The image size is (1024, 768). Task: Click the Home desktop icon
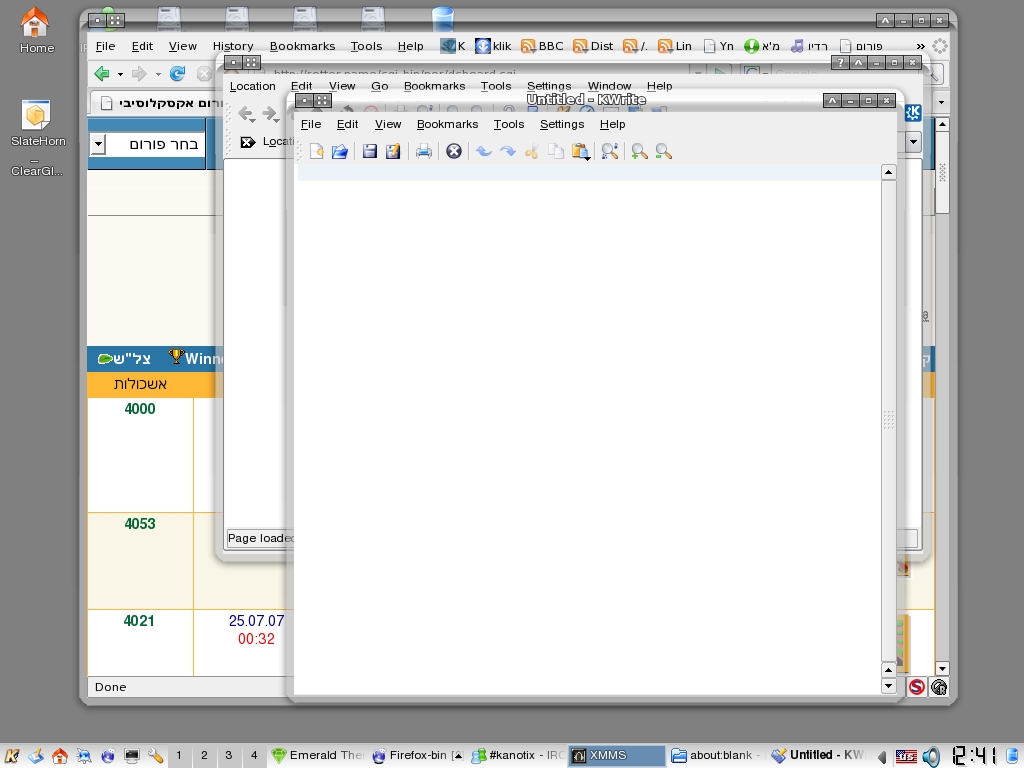[x=36, y=31]
